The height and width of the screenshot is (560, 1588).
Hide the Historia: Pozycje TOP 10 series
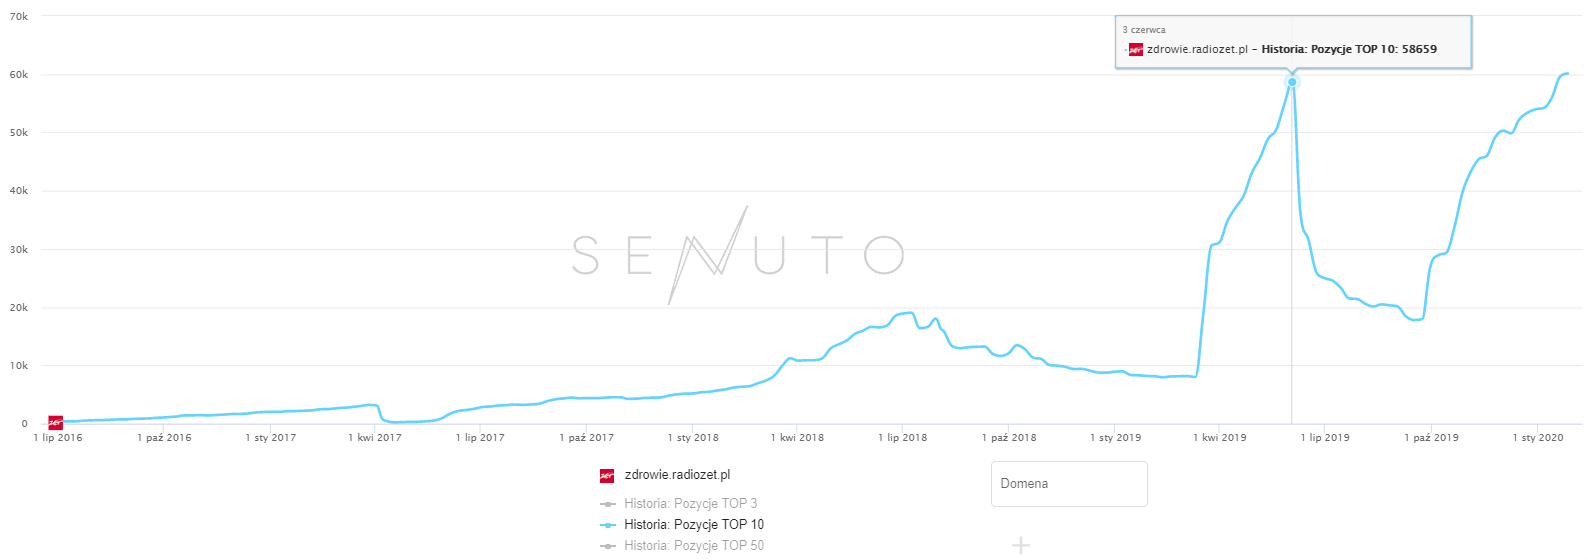(x=694, y=525)
